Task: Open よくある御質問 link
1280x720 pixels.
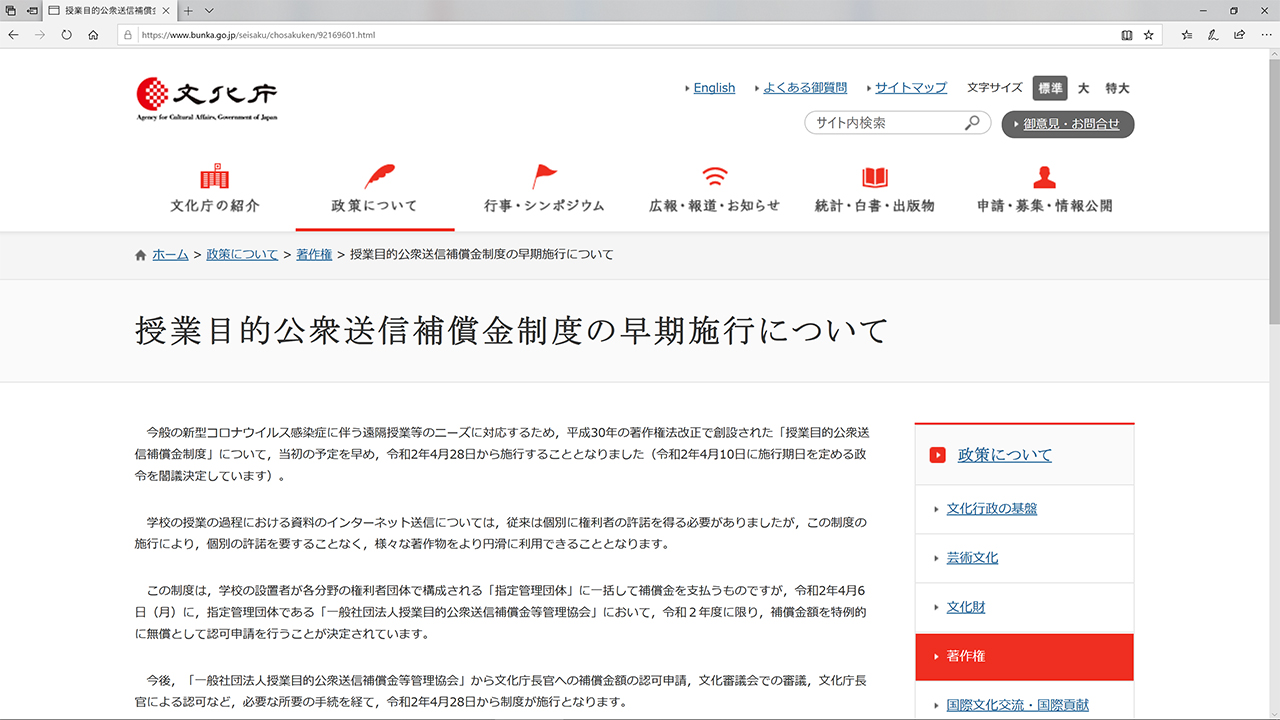Action: pos(804,88)
